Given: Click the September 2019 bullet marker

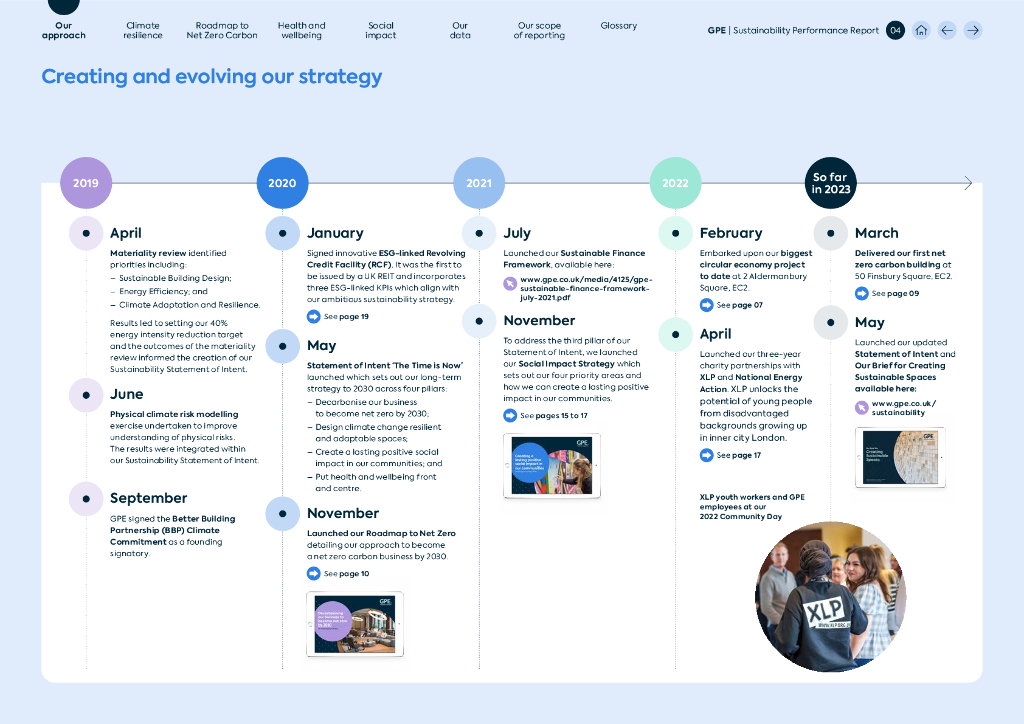Looking at the screenshot, I should [x=86, y=499].
